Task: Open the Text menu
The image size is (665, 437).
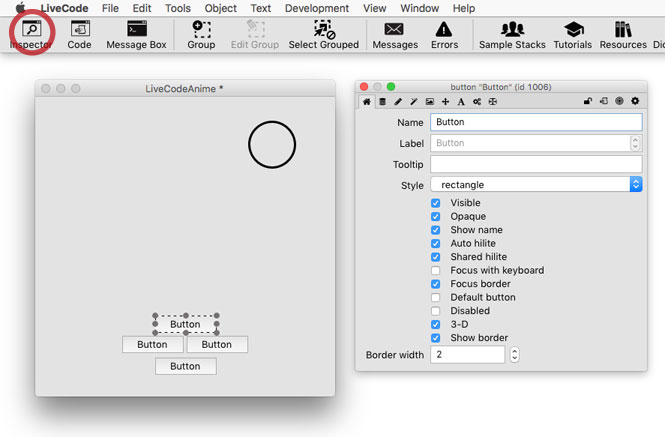Action: [260, 8]
